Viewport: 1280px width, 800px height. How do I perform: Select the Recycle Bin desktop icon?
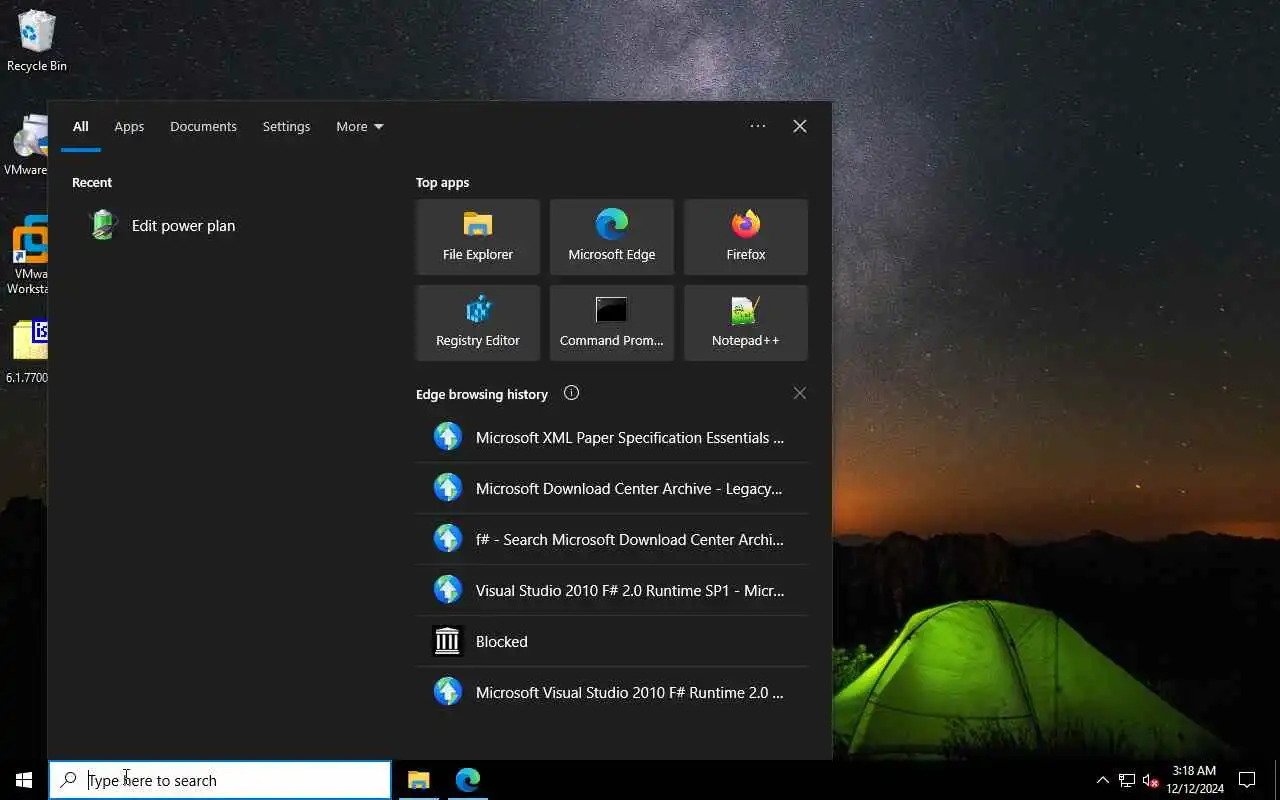coord(37,41)
